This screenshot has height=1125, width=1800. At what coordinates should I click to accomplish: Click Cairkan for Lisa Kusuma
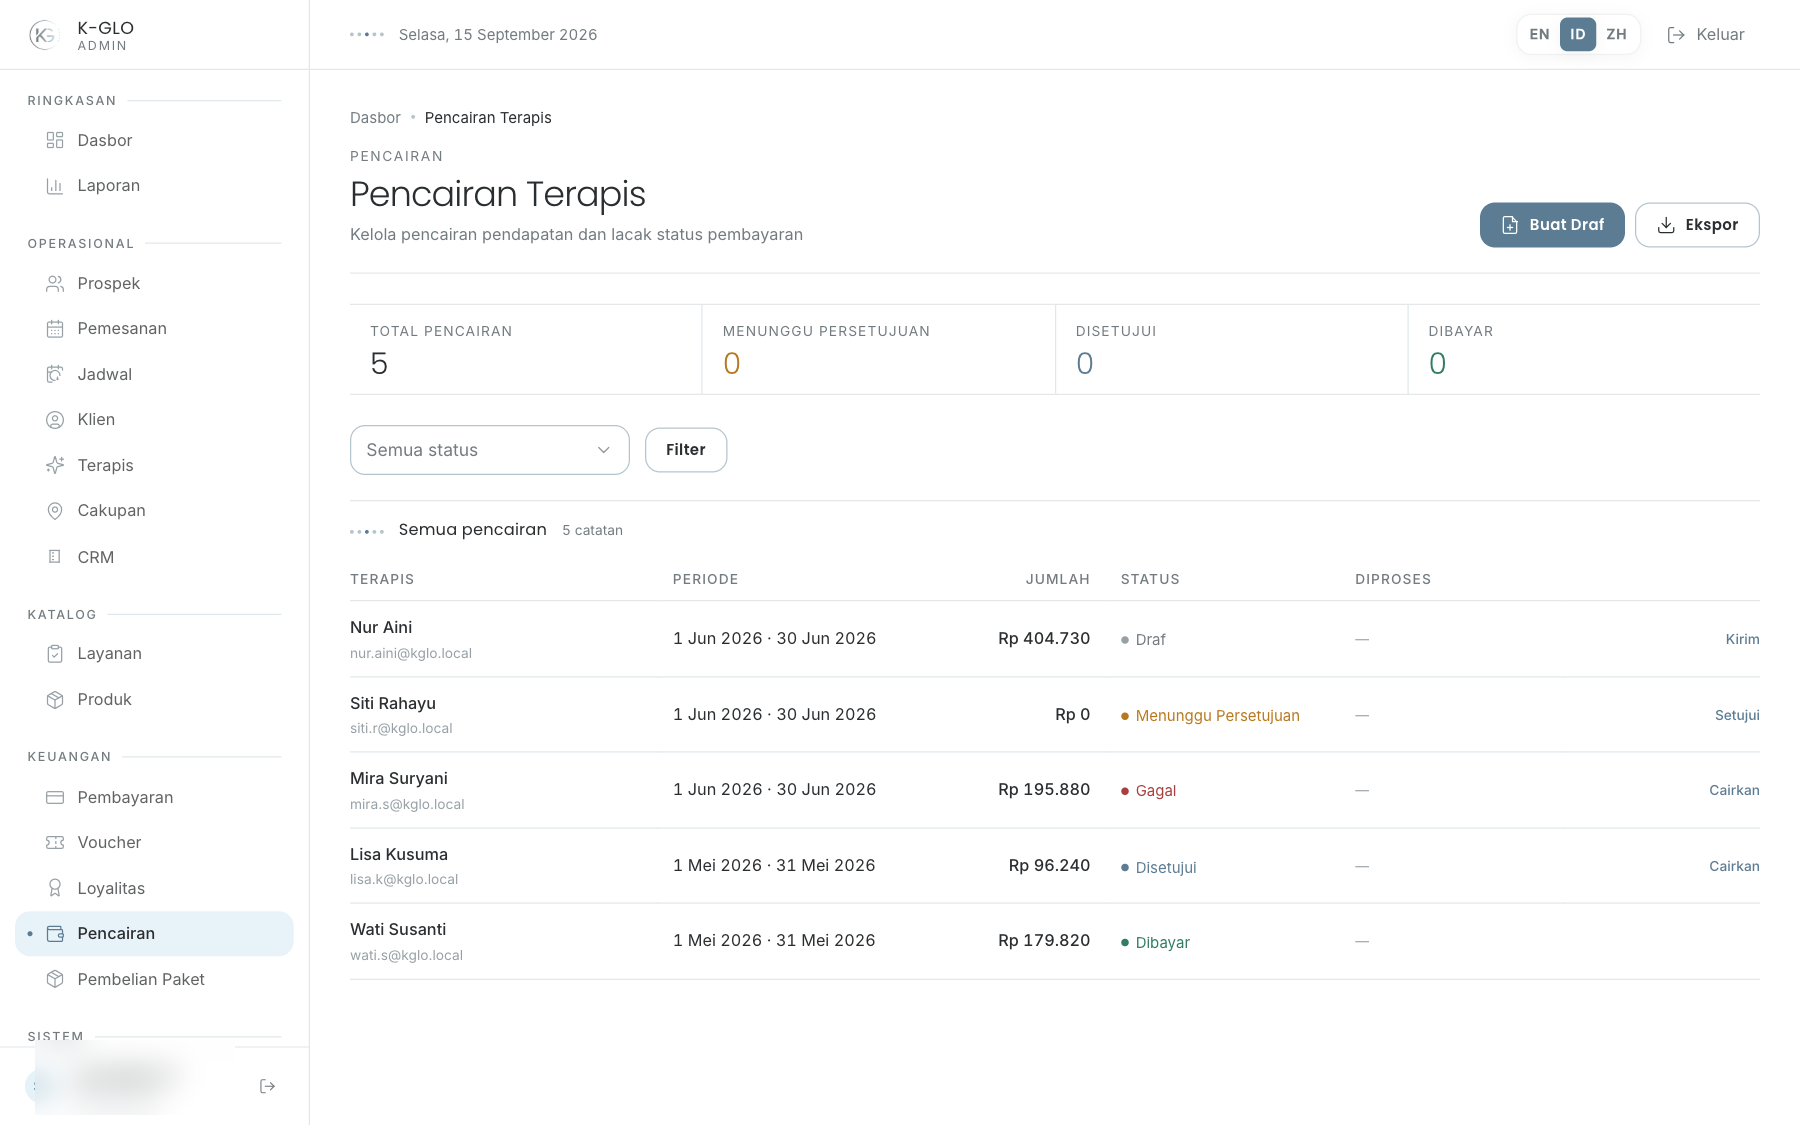[x=1734, y=866]
